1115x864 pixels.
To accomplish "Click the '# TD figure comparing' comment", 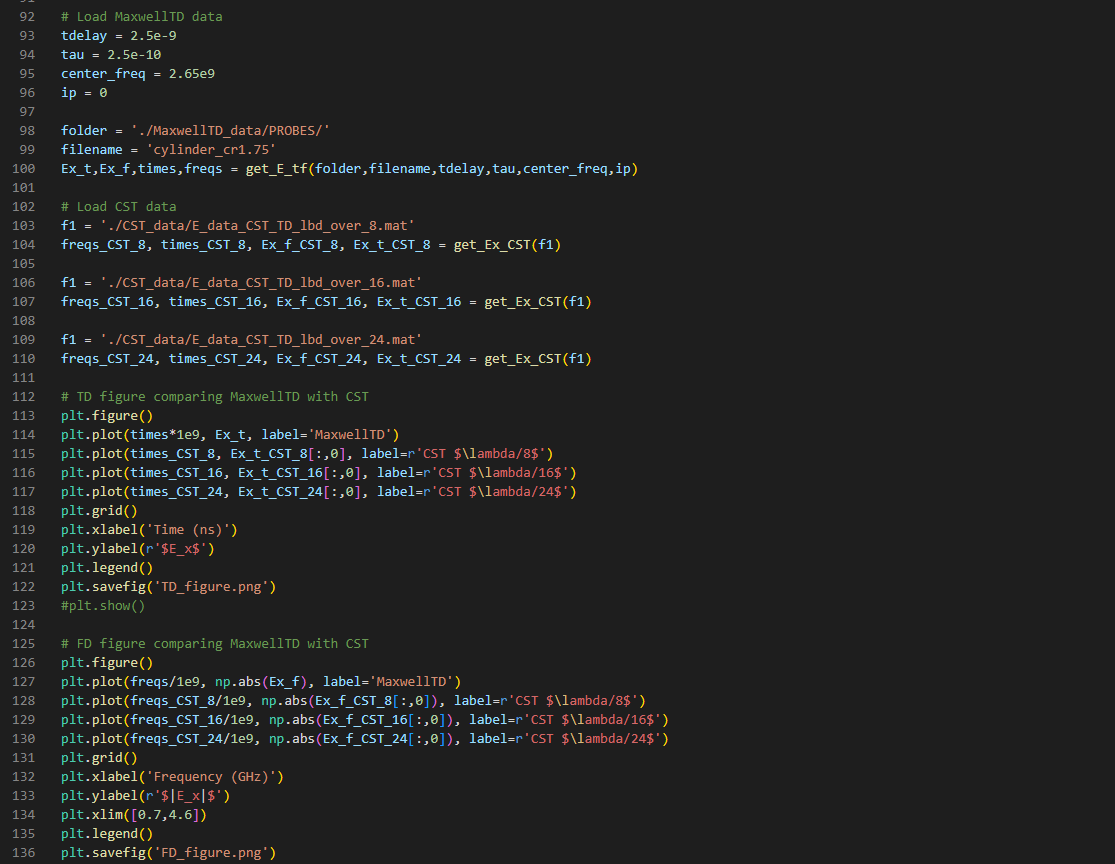I will coord(215,397).
